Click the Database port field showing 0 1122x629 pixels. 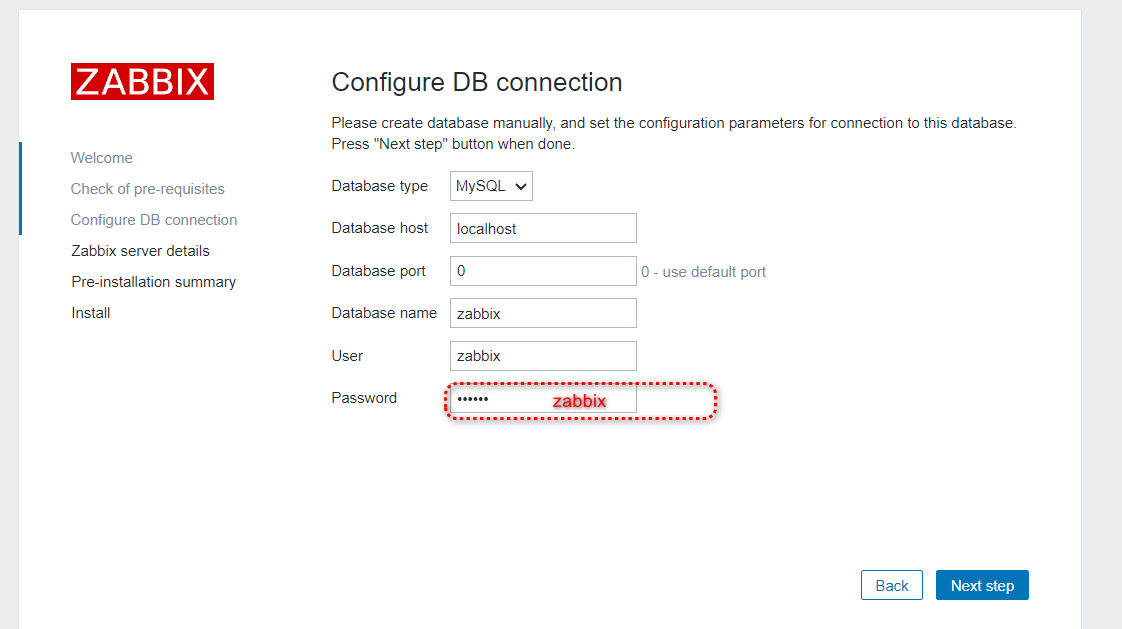click(543, 270)
